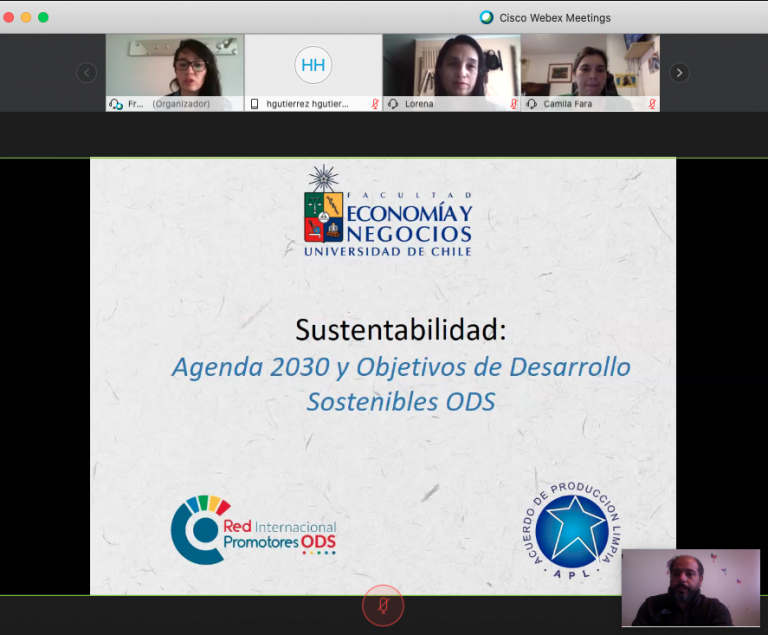Unmute microphone using red mute button
This screenshot has height=635, width=768.
coord(383,606)
